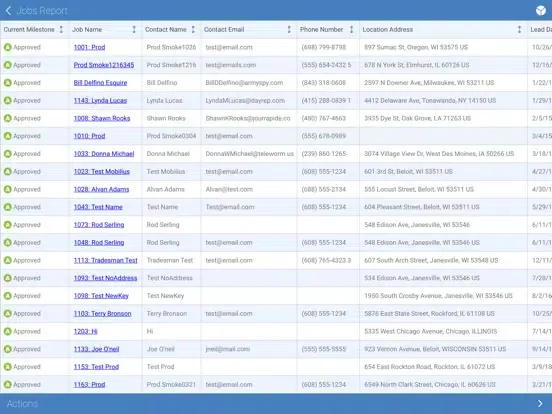This screenshot has width=552, height=414.
Task: Select email LyndaMLucas@dayrep.com
Action: (245, 100)
